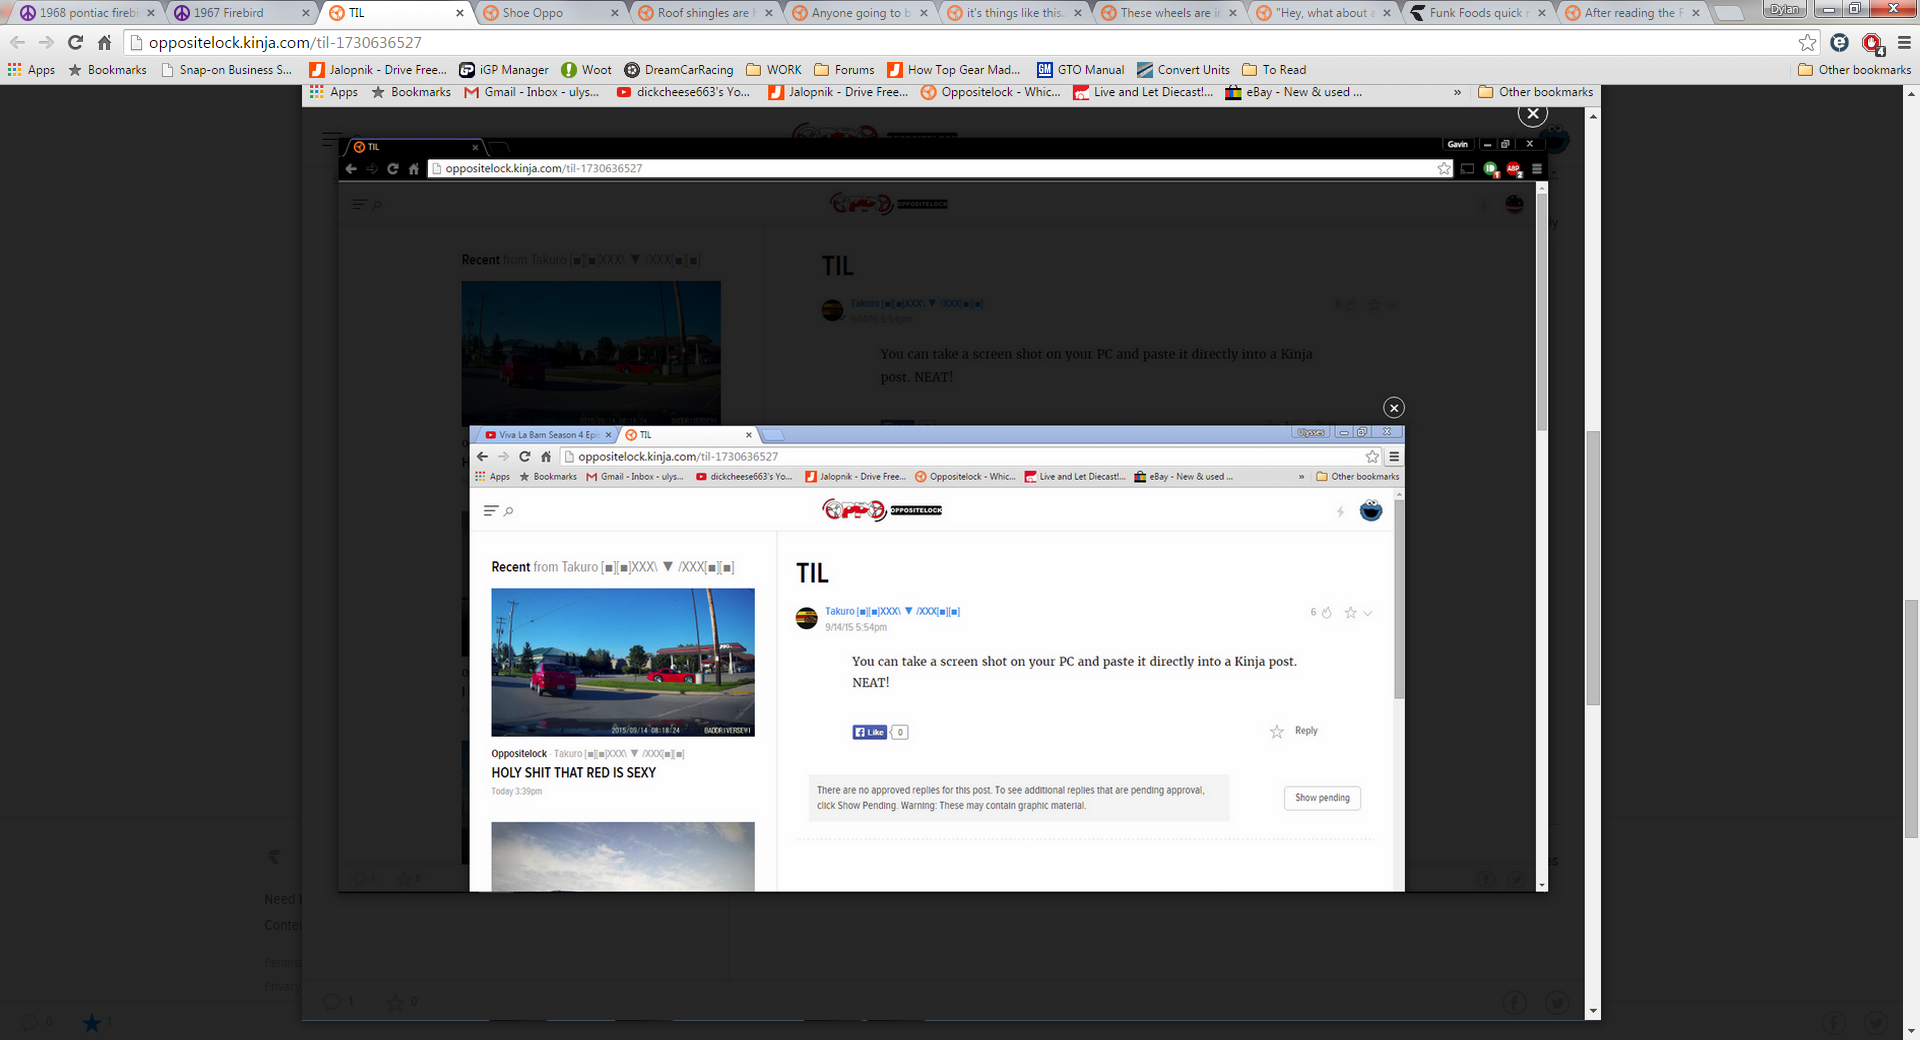The image size is (1920, 1040).
Task: Expand the WORK bookmarks folder
Action: [774, 70]
